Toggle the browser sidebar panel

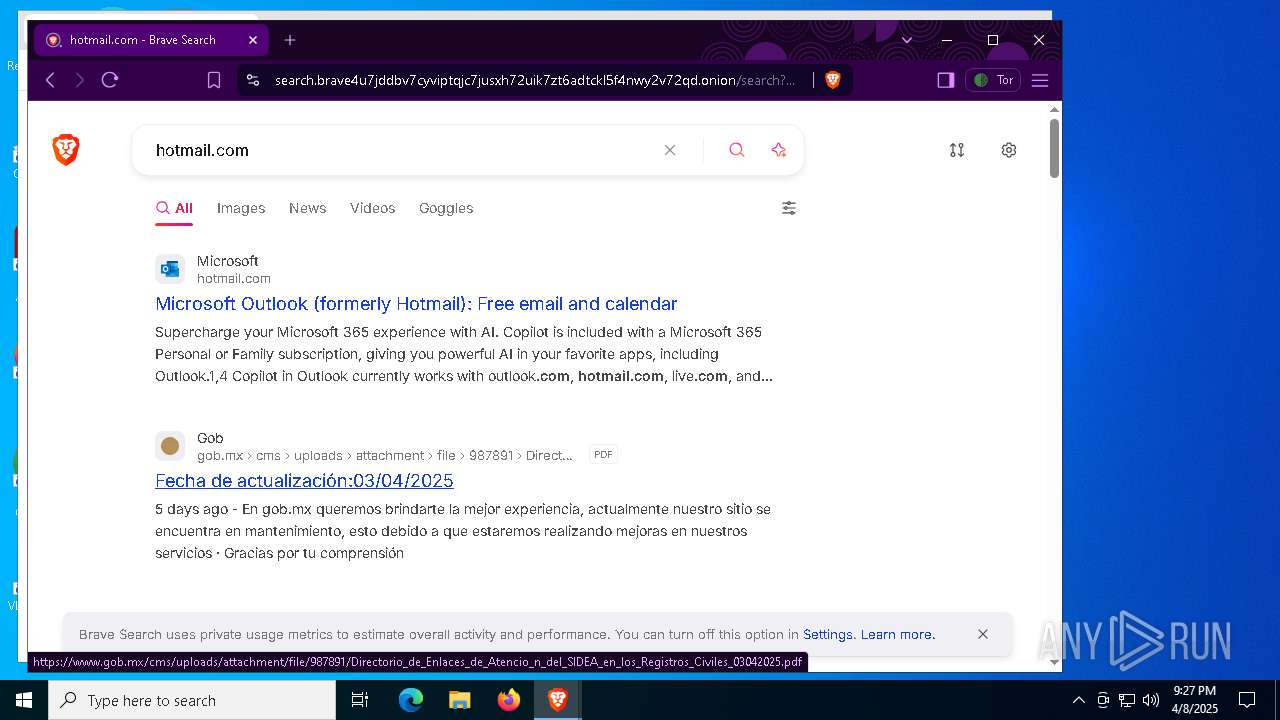coord(946,80)
